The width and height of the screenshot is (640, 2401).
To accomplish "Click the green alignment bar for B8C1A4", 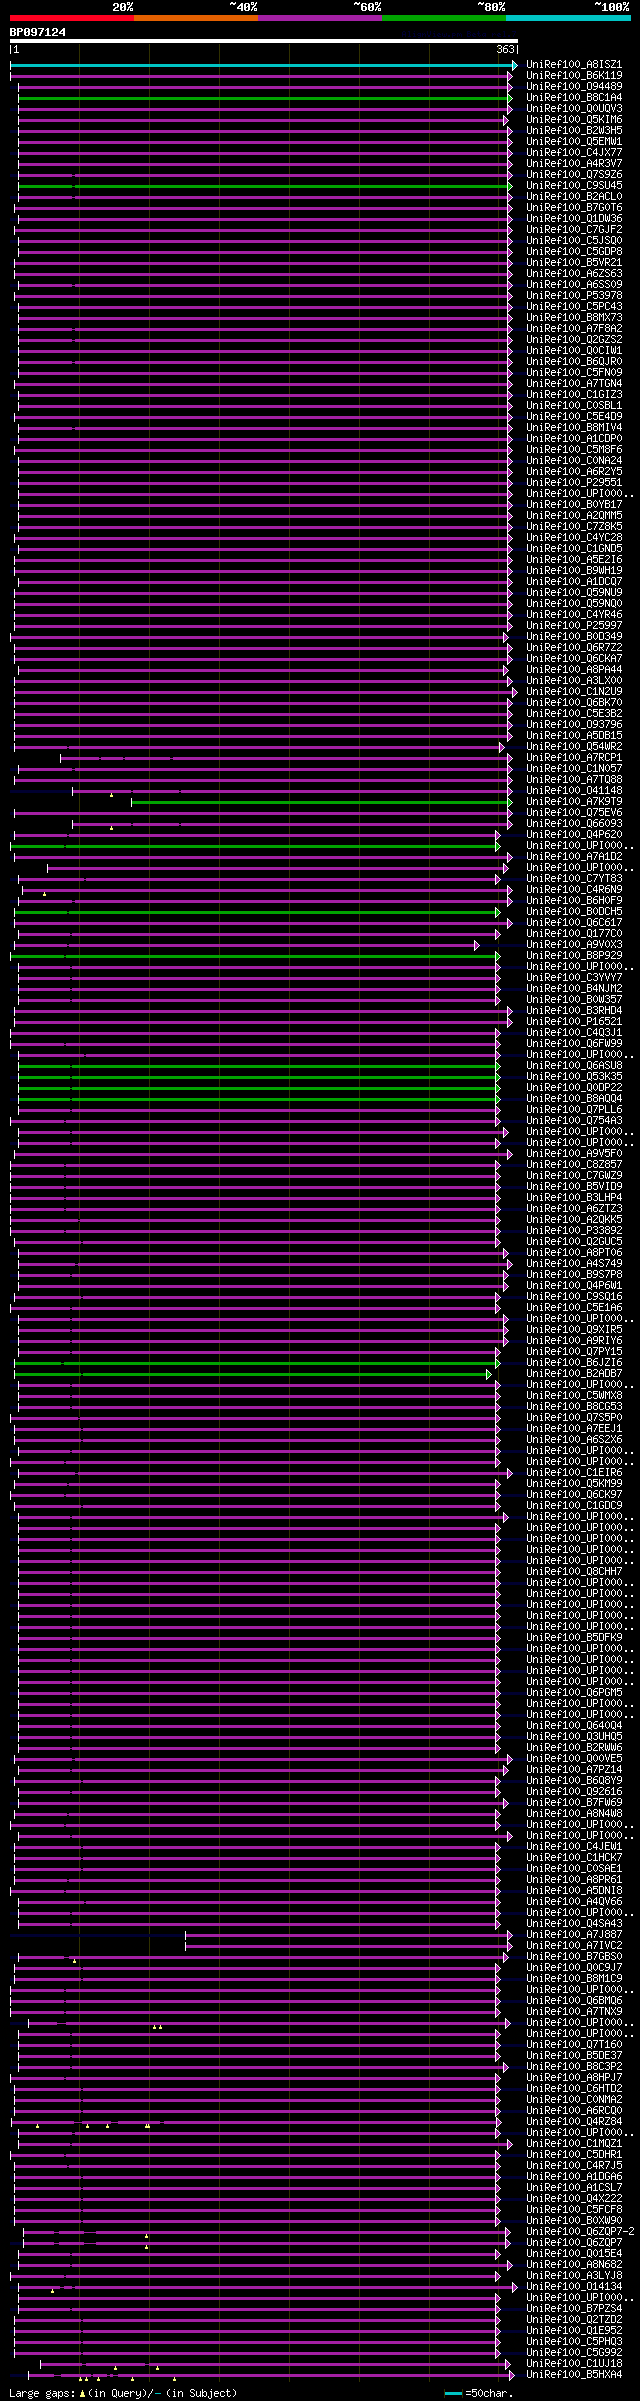I will tap(265, 98).
